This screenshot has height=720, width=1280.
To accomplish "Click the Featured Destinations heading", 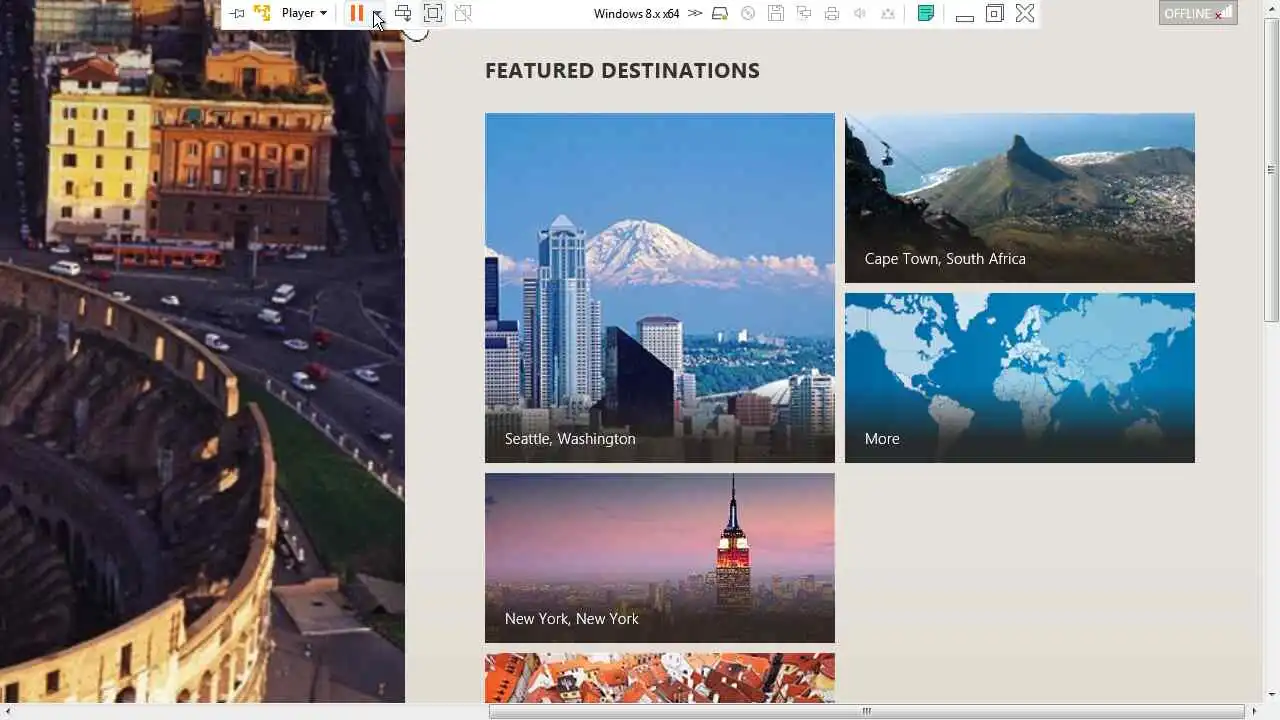I will [622, 71].
